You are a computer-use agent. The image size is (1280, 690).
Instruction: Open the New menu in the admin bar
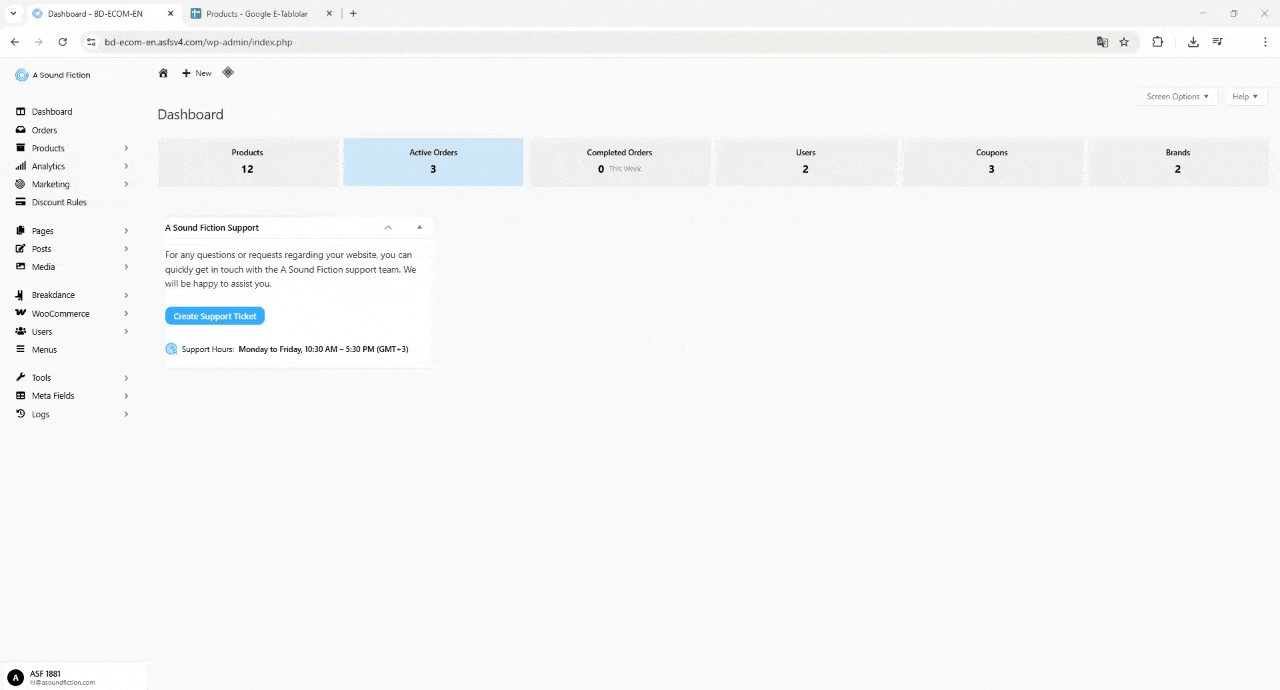(x=196, y=73)
